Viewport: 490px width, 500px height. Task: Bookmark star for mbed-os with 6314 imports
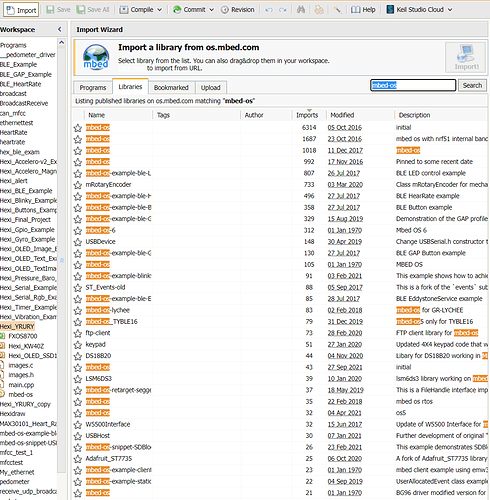coord(78,128)
